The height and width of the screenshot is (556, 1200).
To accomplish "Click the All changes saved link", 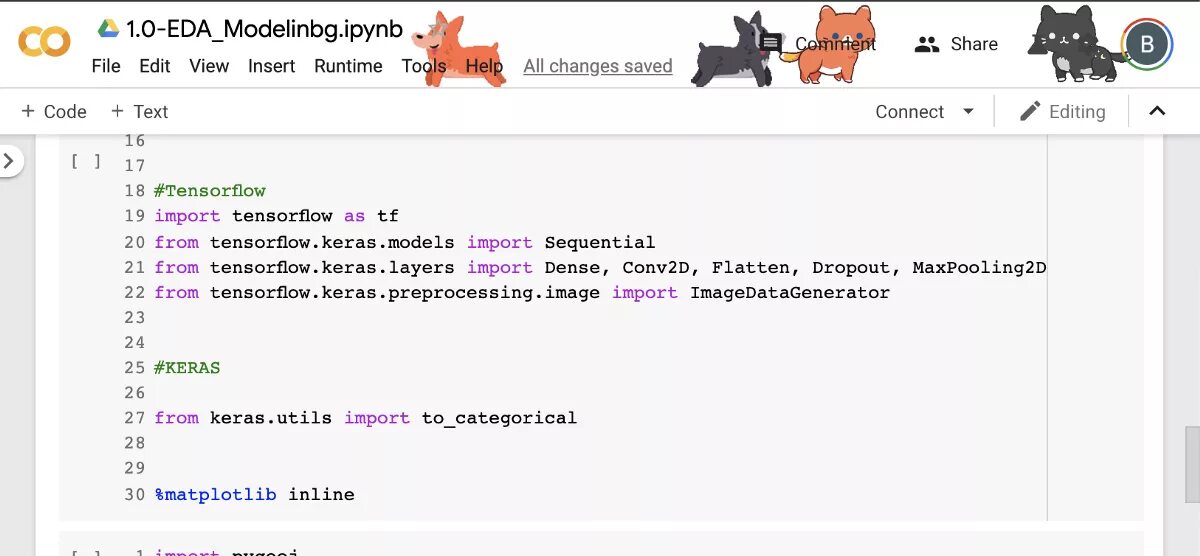I will pyautogui.click(x=598, y=66).
